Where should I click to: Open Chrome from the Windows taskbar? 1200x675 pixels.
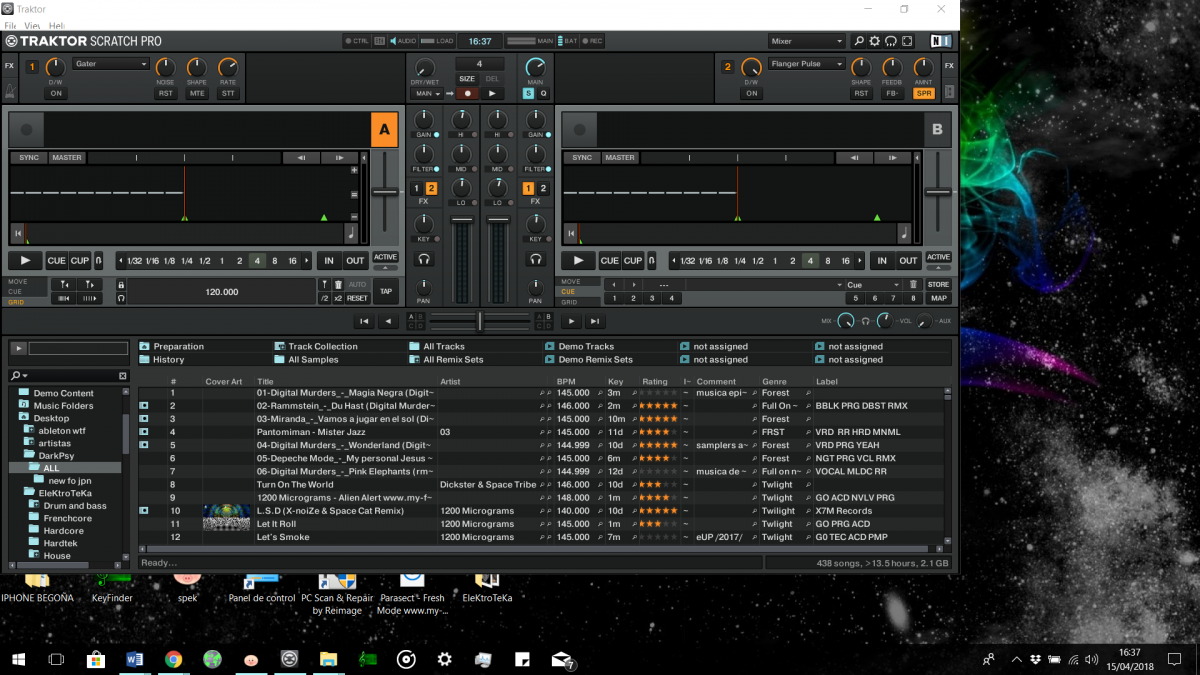173,660
